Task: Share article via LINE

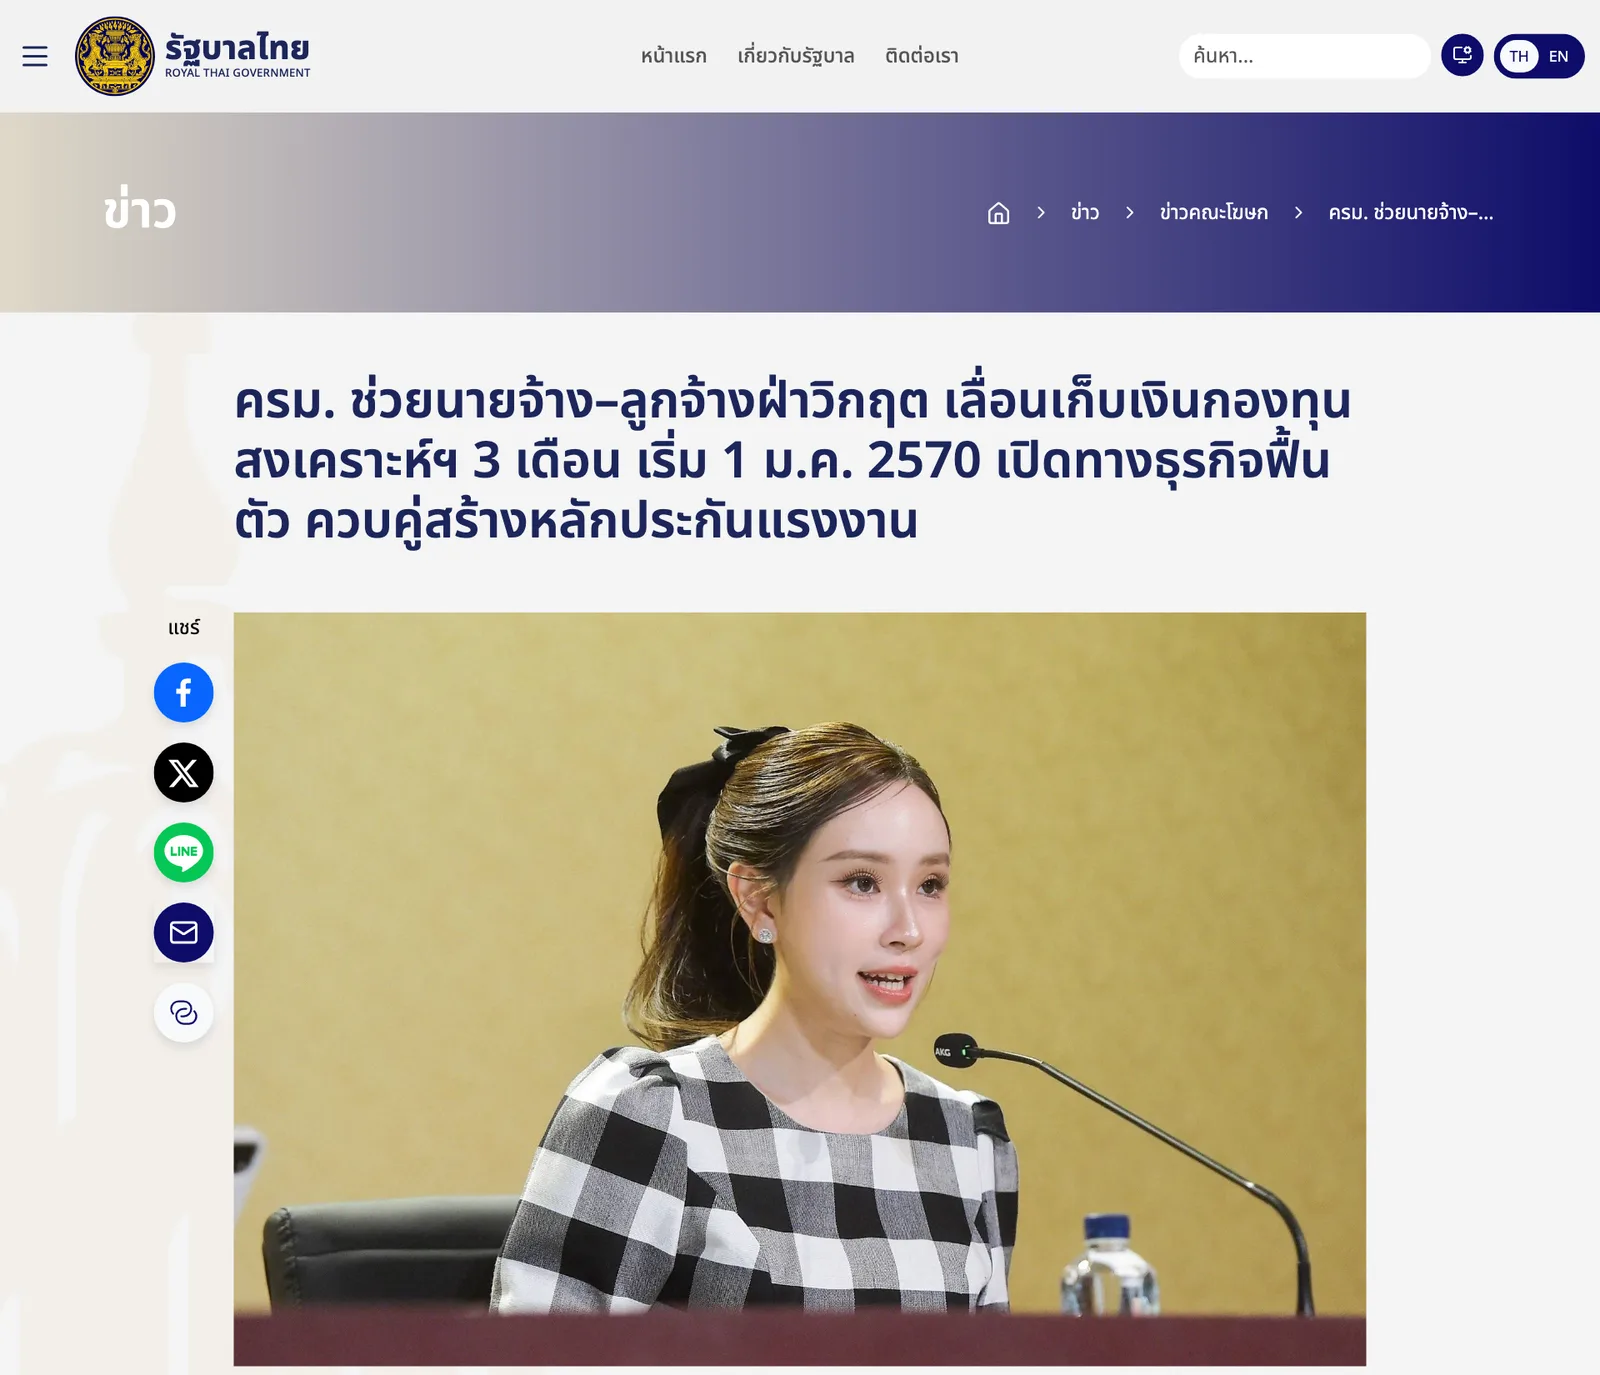Action: coord(184,852)
